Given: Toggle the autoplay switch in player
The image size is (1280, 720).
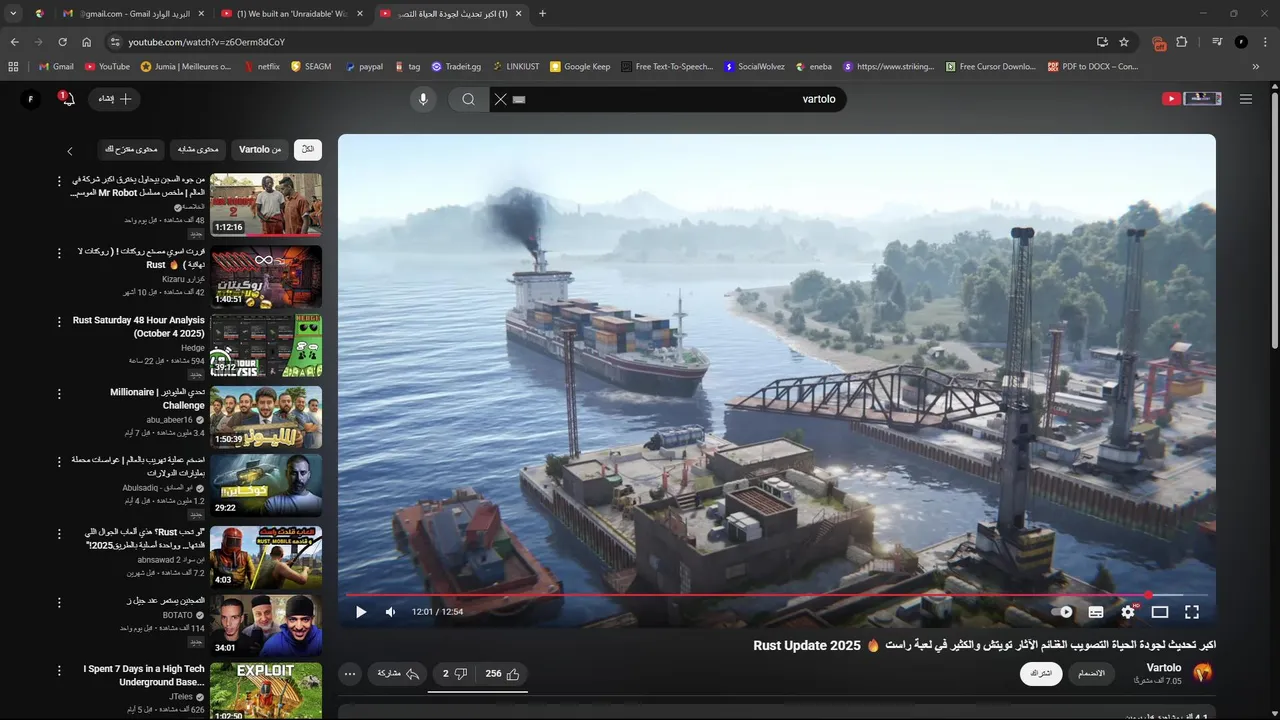Looking at the screenshot, I should [1062, 612].
